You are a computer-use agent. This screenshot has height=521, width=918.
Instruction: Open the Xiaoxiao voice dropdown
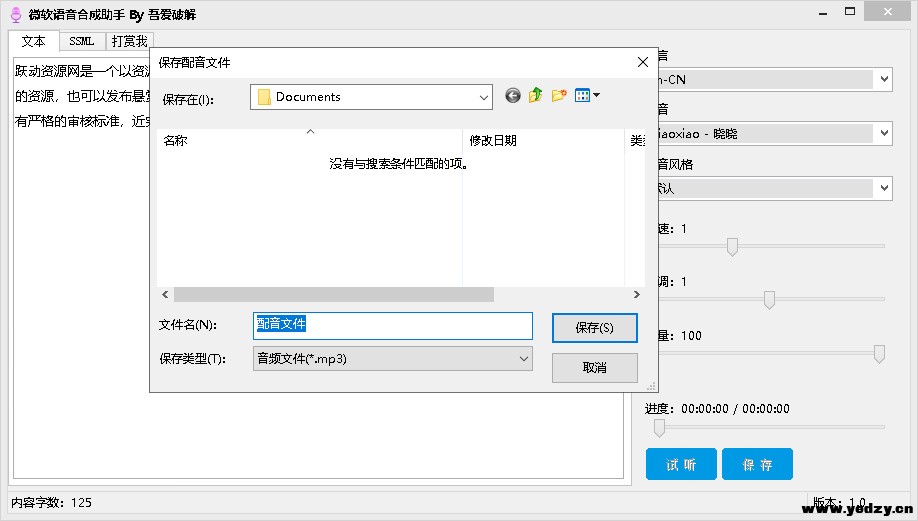point(884,133)
